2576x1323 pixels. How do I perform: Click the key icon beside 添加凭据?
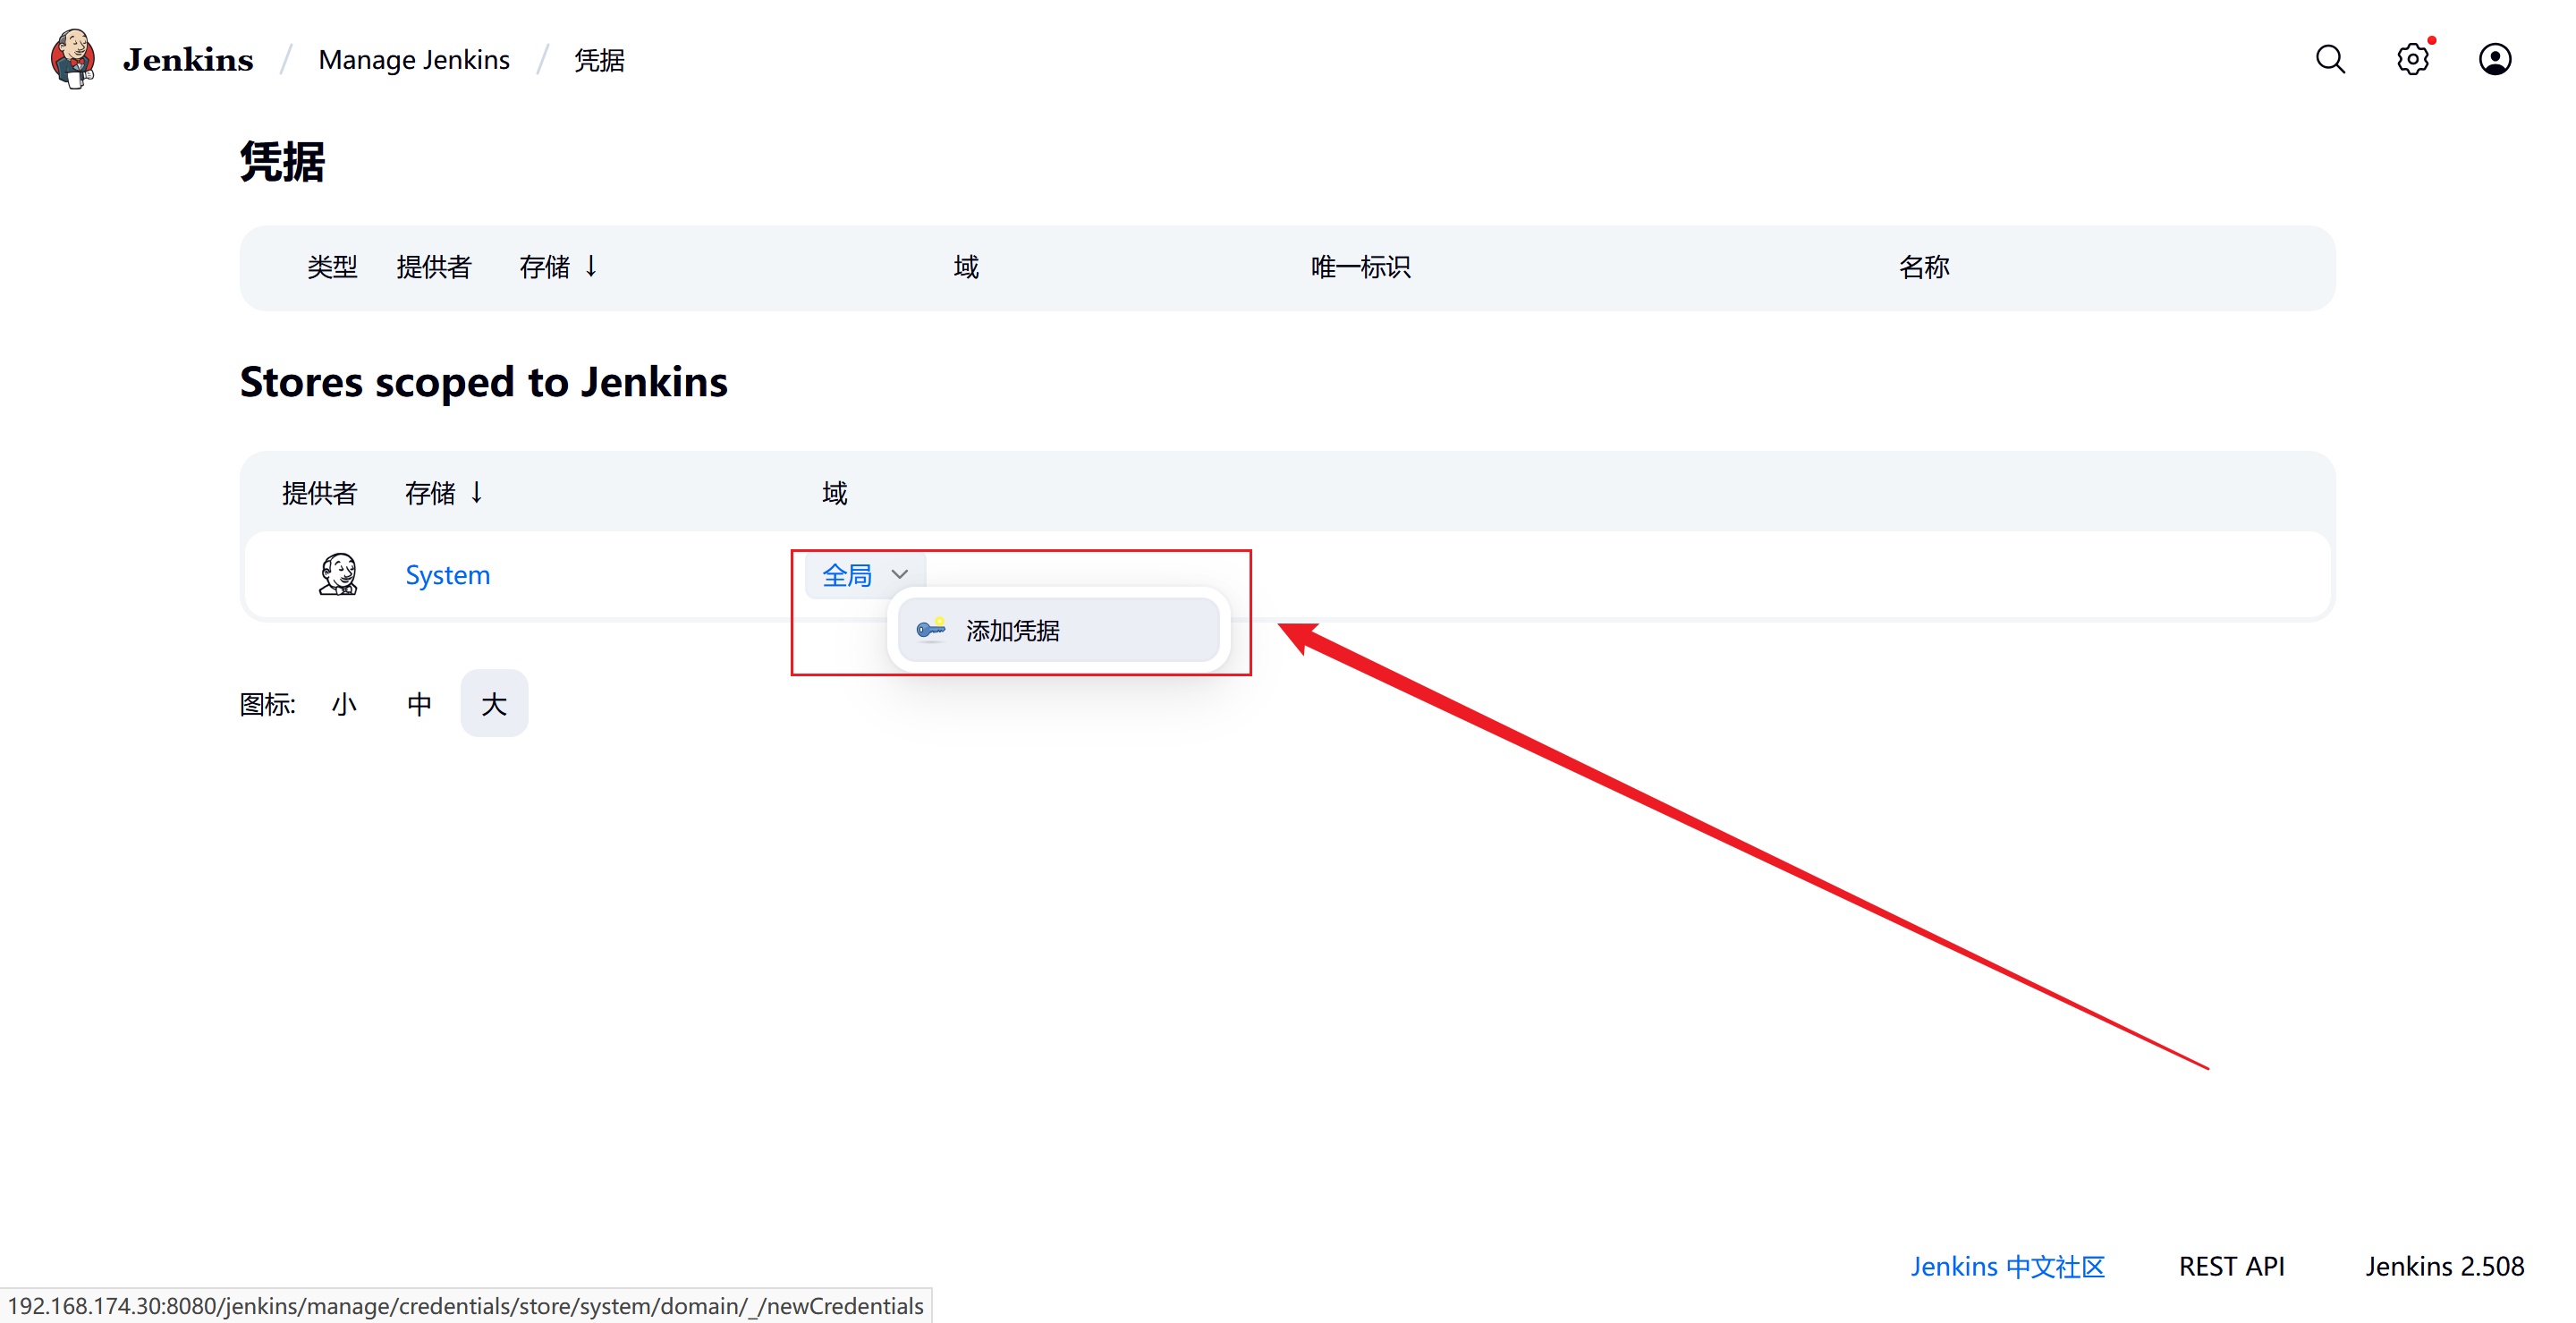point(930,630)
